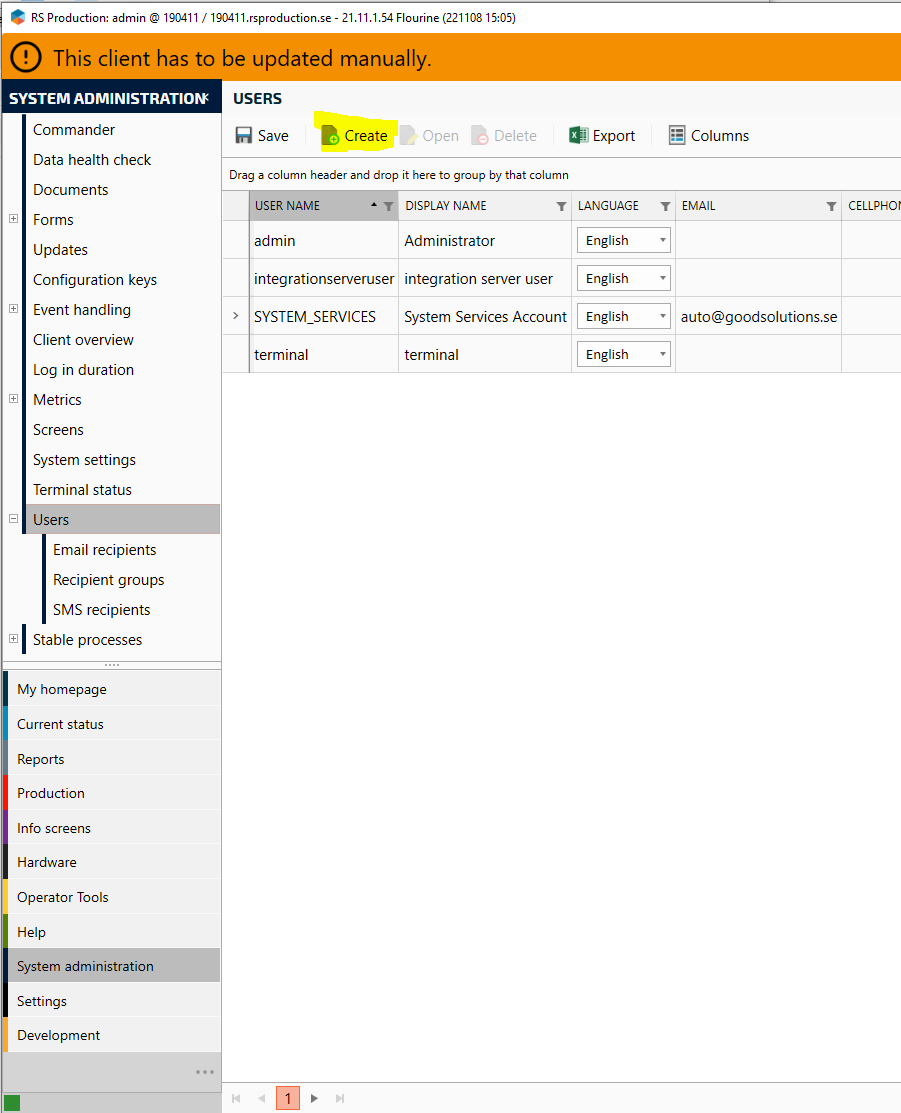The width and height of the screenshot is (901, 1113).
Task: Click the Save disk icon
Action: [244, 136]
